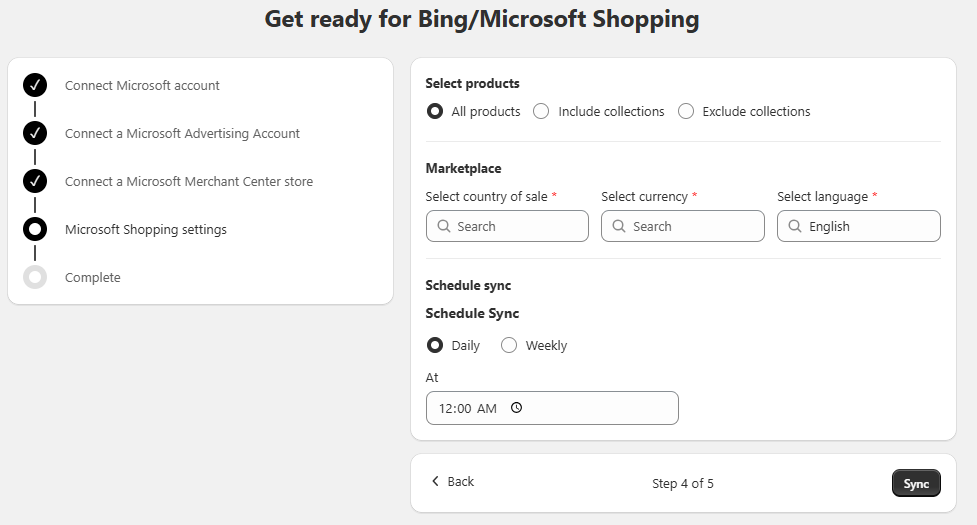
Task: Click the Complete step label
Action: pyautogui.click(x=93, y=278)
